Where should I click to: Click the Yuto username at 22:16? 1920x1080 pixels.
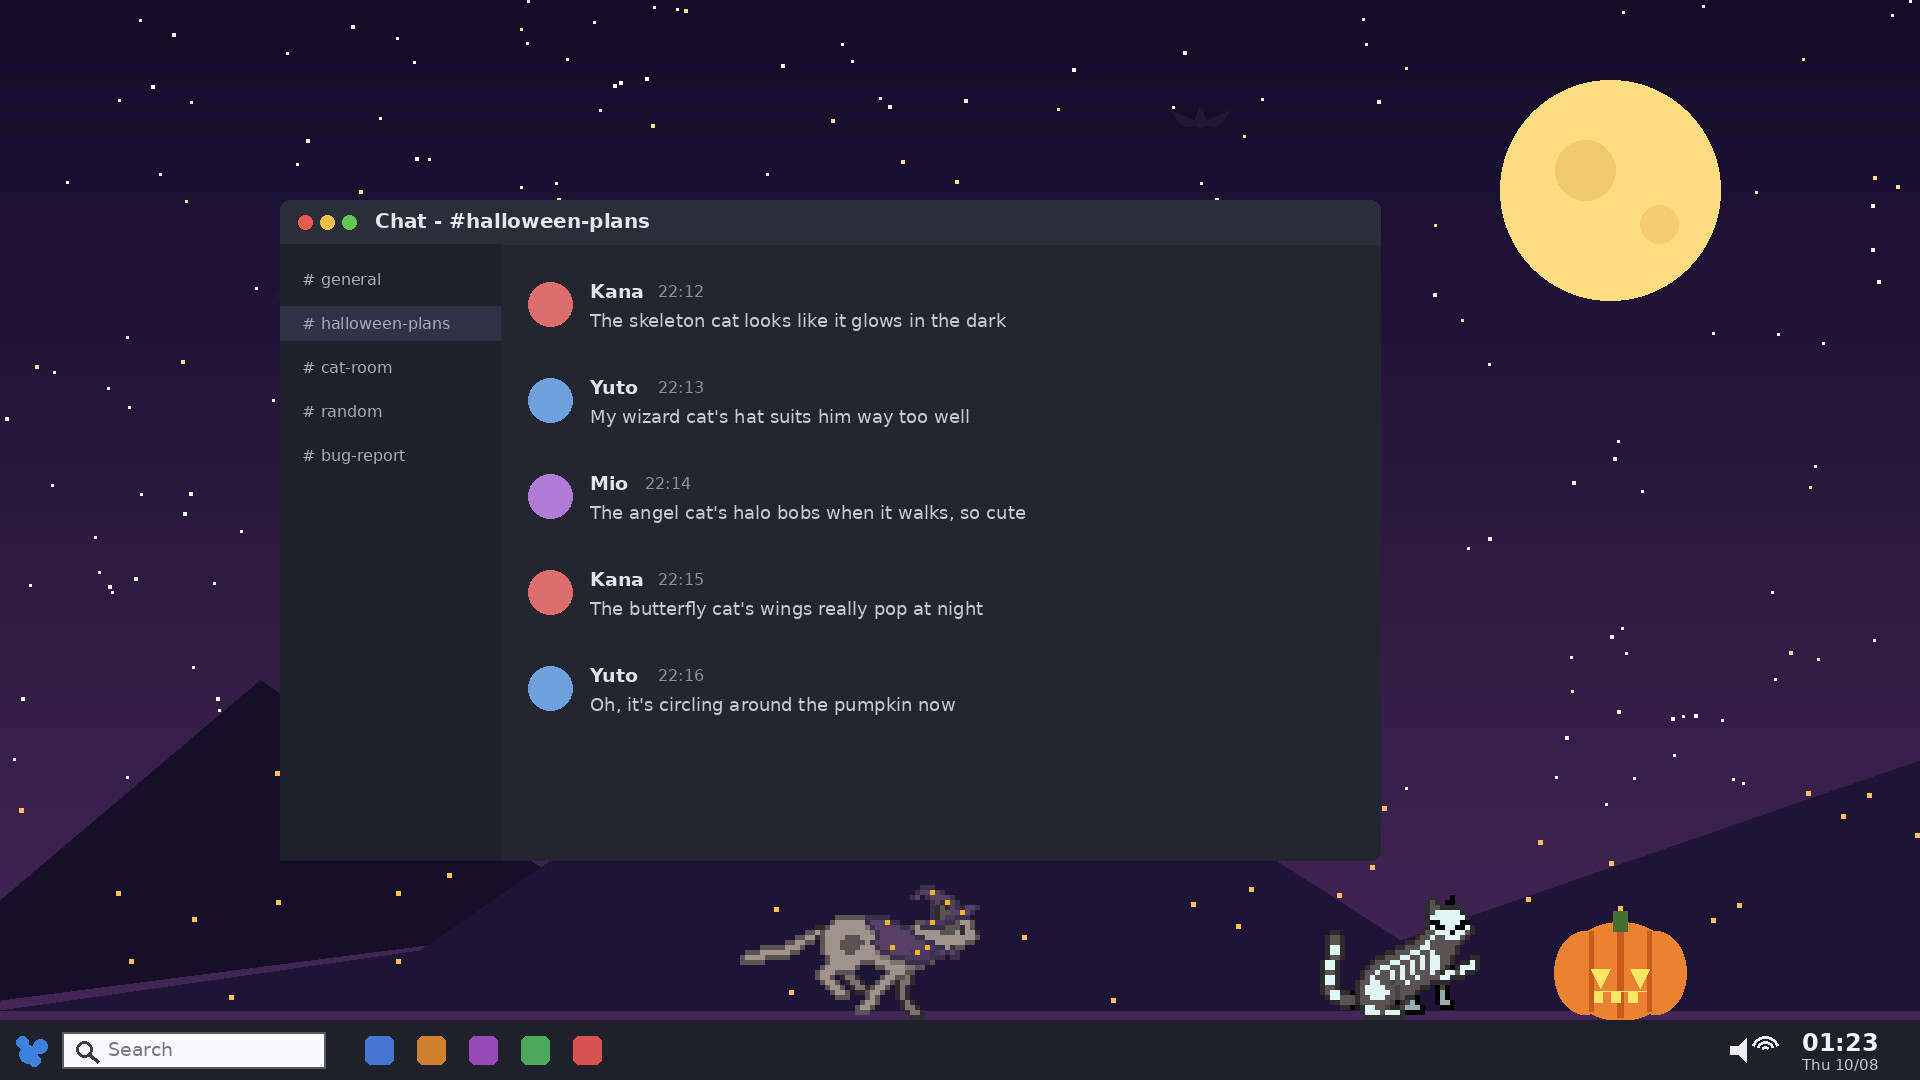click(x=613, y=675)
